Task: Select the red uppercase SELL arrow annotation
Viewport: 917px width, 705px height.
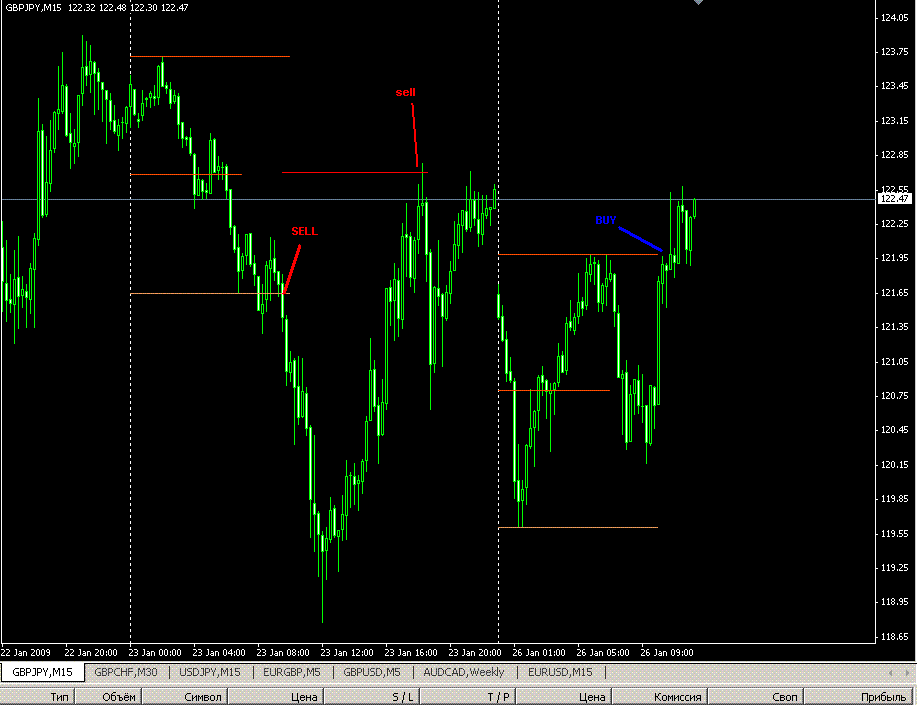Action: tap(304, 231)
